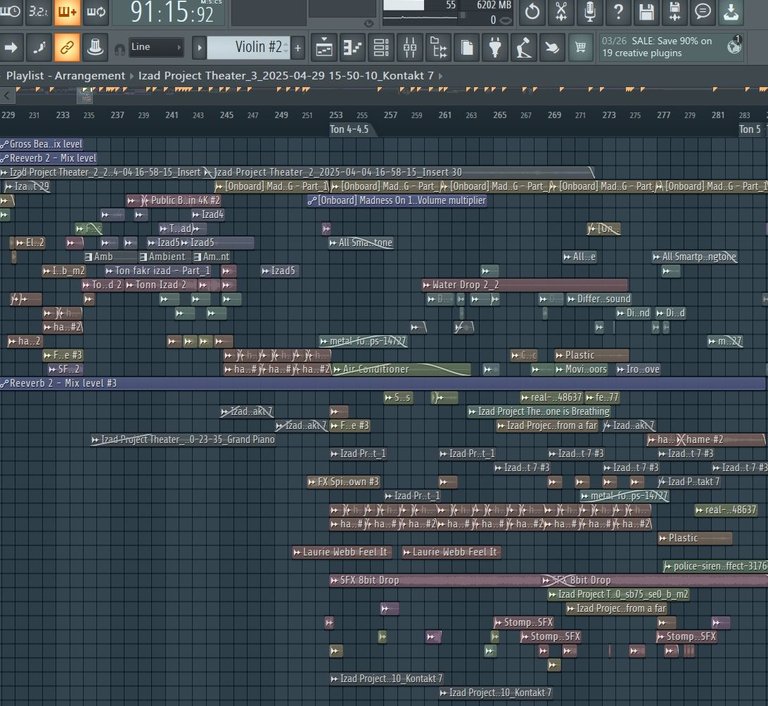The width and height of the screenshot is (768, 706).
Task: Toggle the 3.2.1 countdown before recording
Action: (38, 11)
